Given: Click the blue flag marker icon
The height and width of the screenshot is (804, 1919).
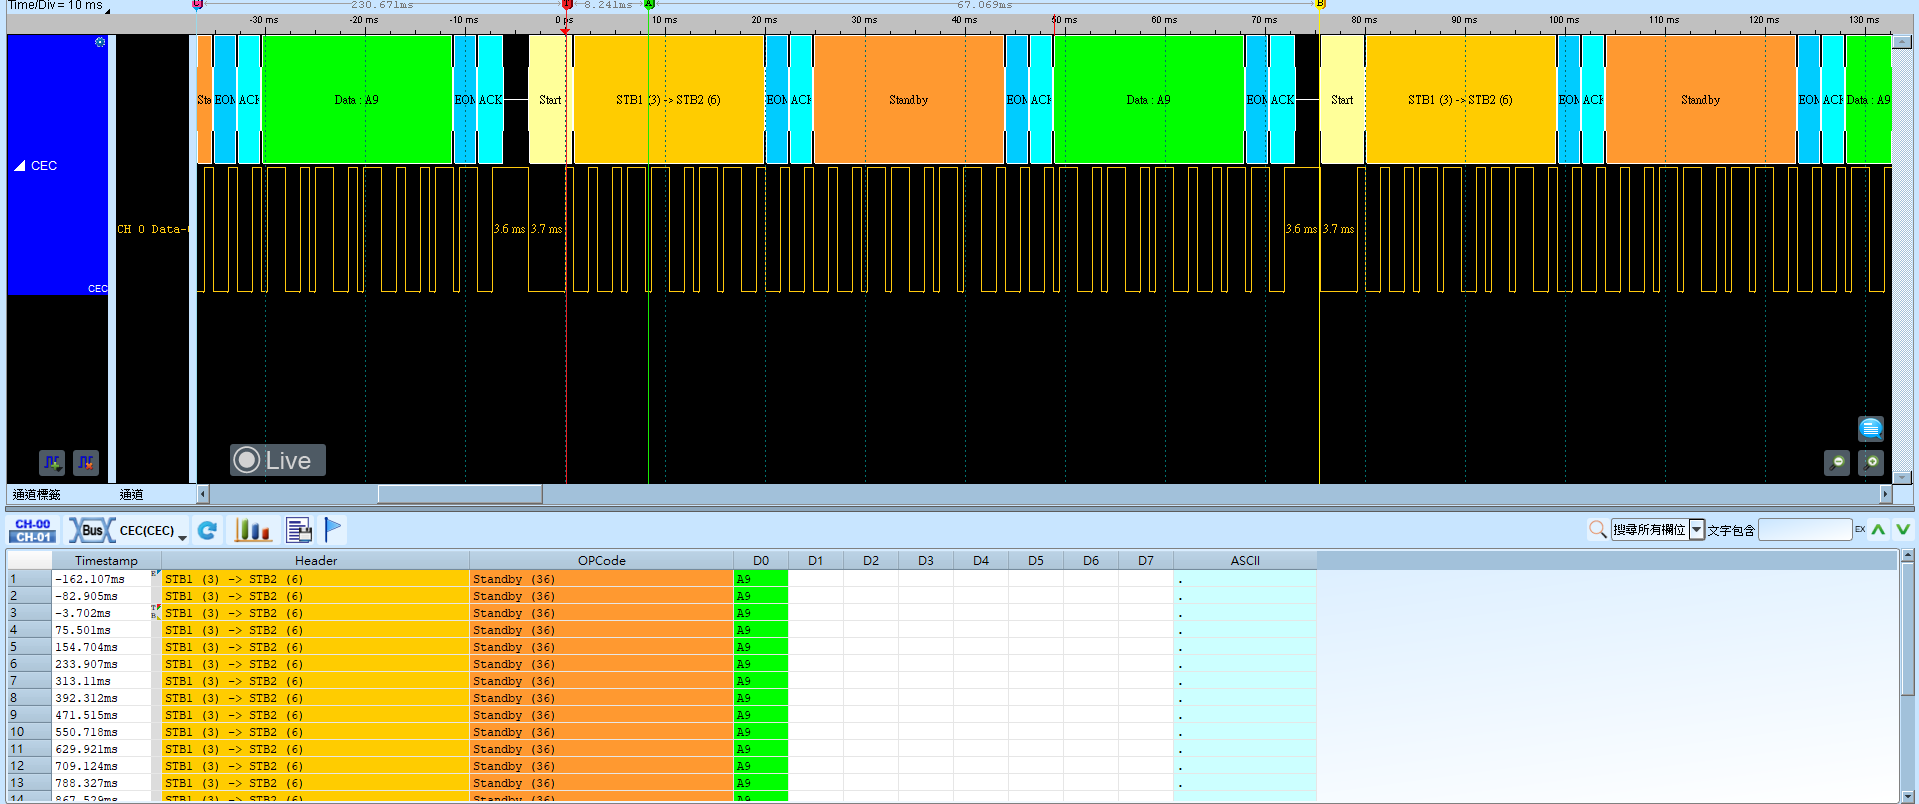Looking at the screenshot, I should (333, 529).
